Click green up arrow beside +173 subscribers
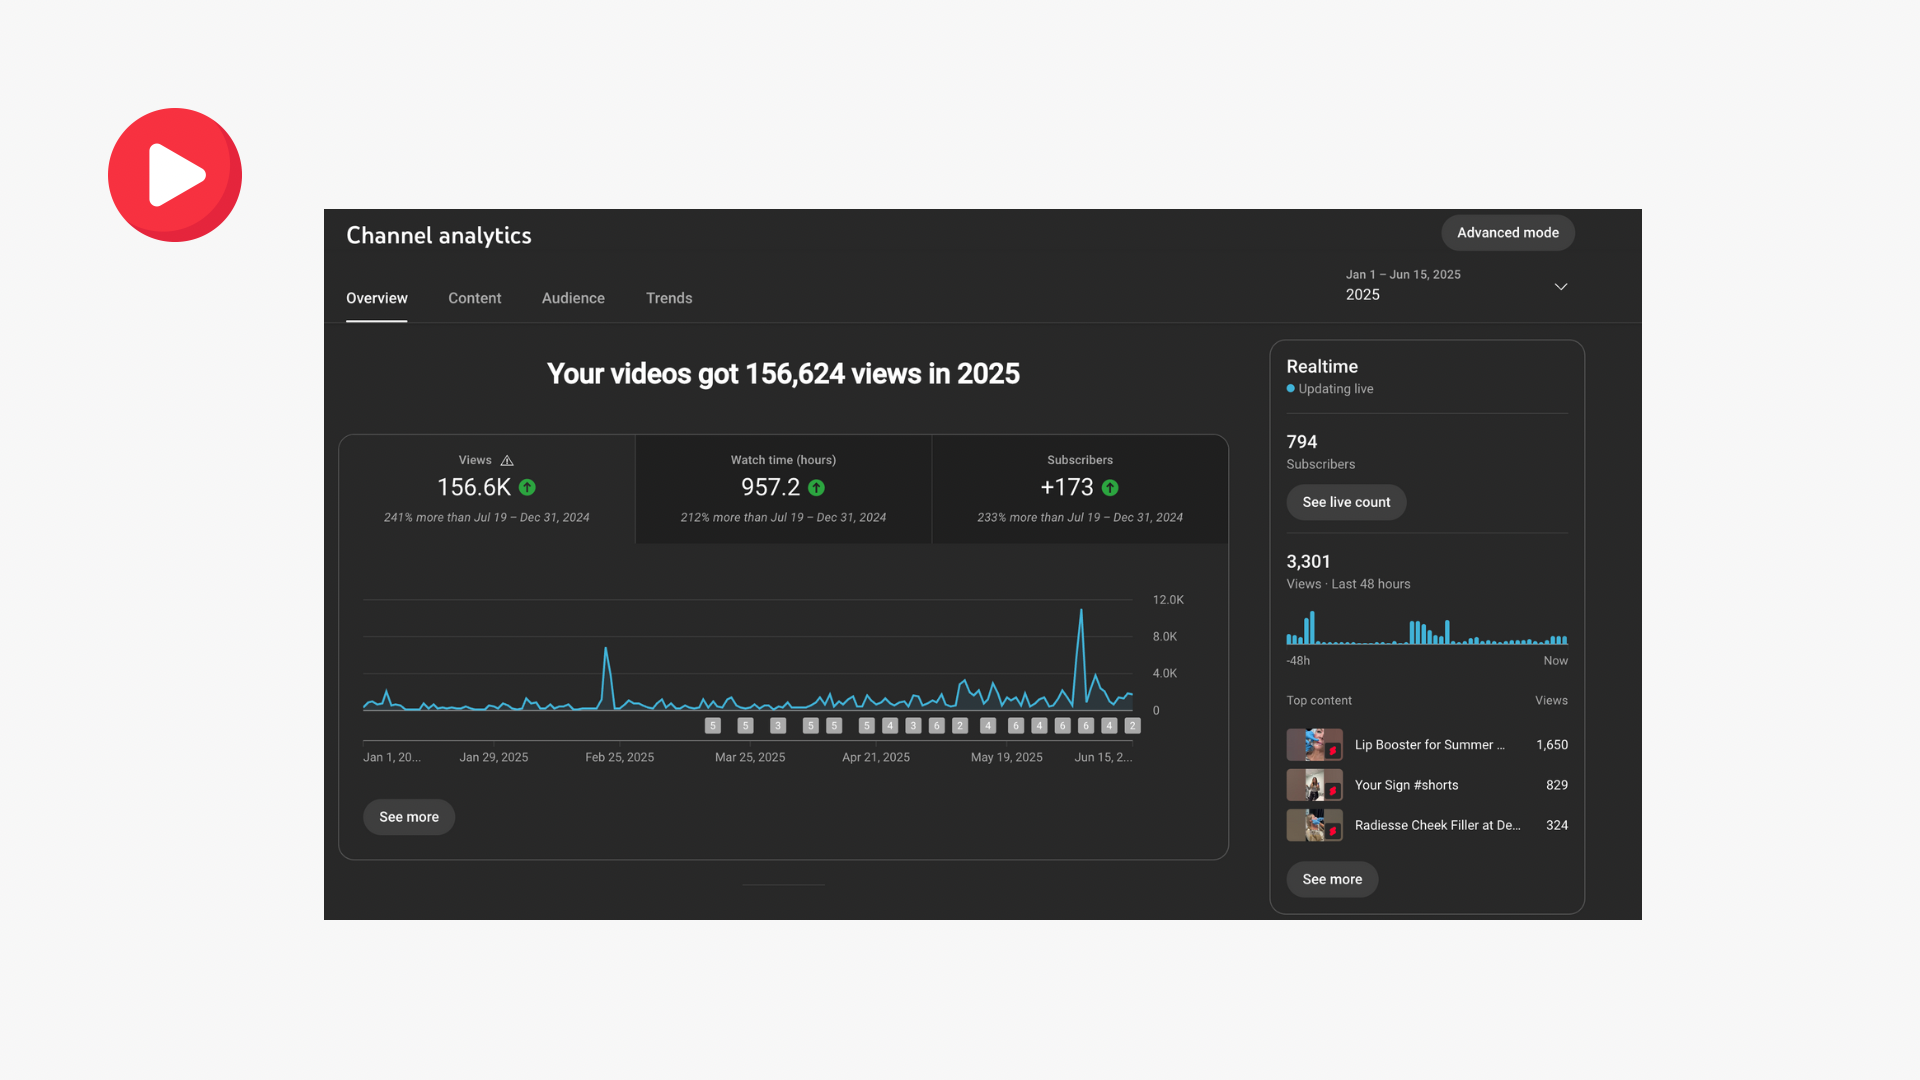Image resolution: width=1920 pixels, height=1080 pixels. pos(1110,488)
